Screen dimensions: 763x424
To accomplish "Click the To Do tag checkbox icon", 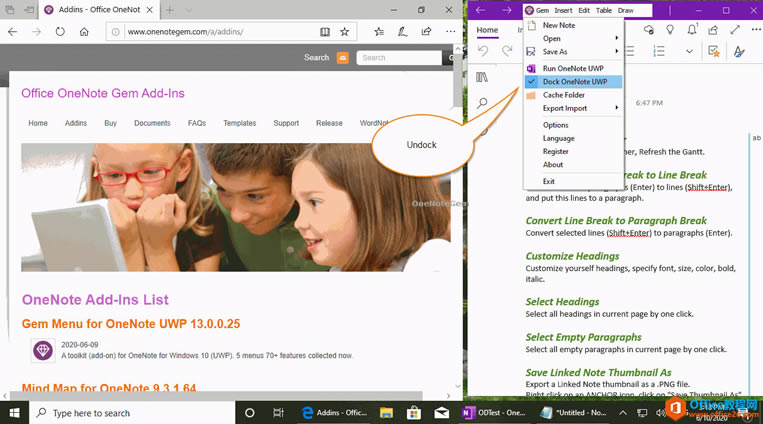I will tap(714, 51).
